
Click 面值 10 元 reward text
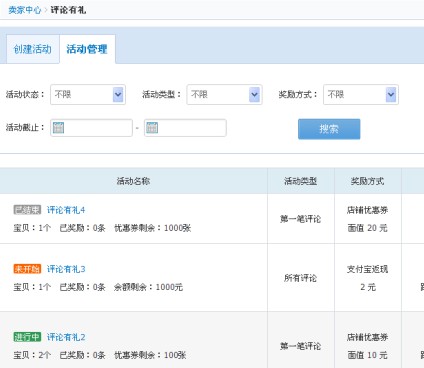(368, 355)
